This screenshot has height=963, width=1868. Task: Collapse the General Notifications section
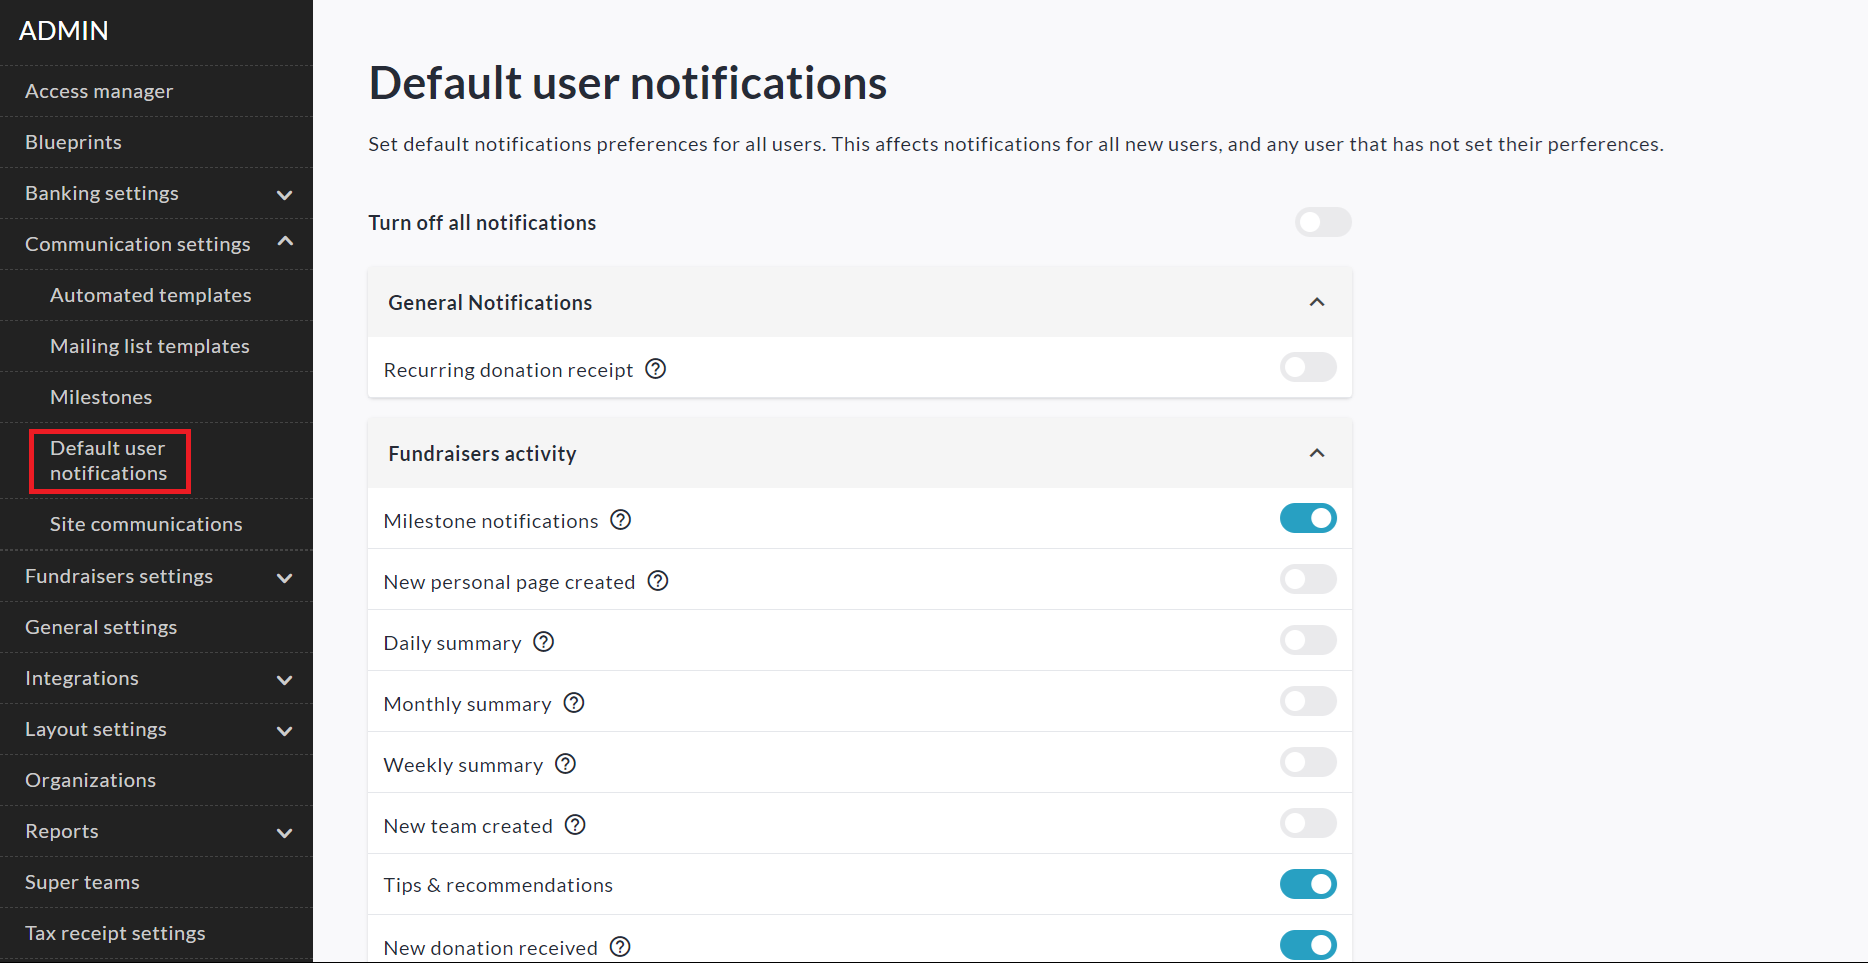pos(1316,302)
